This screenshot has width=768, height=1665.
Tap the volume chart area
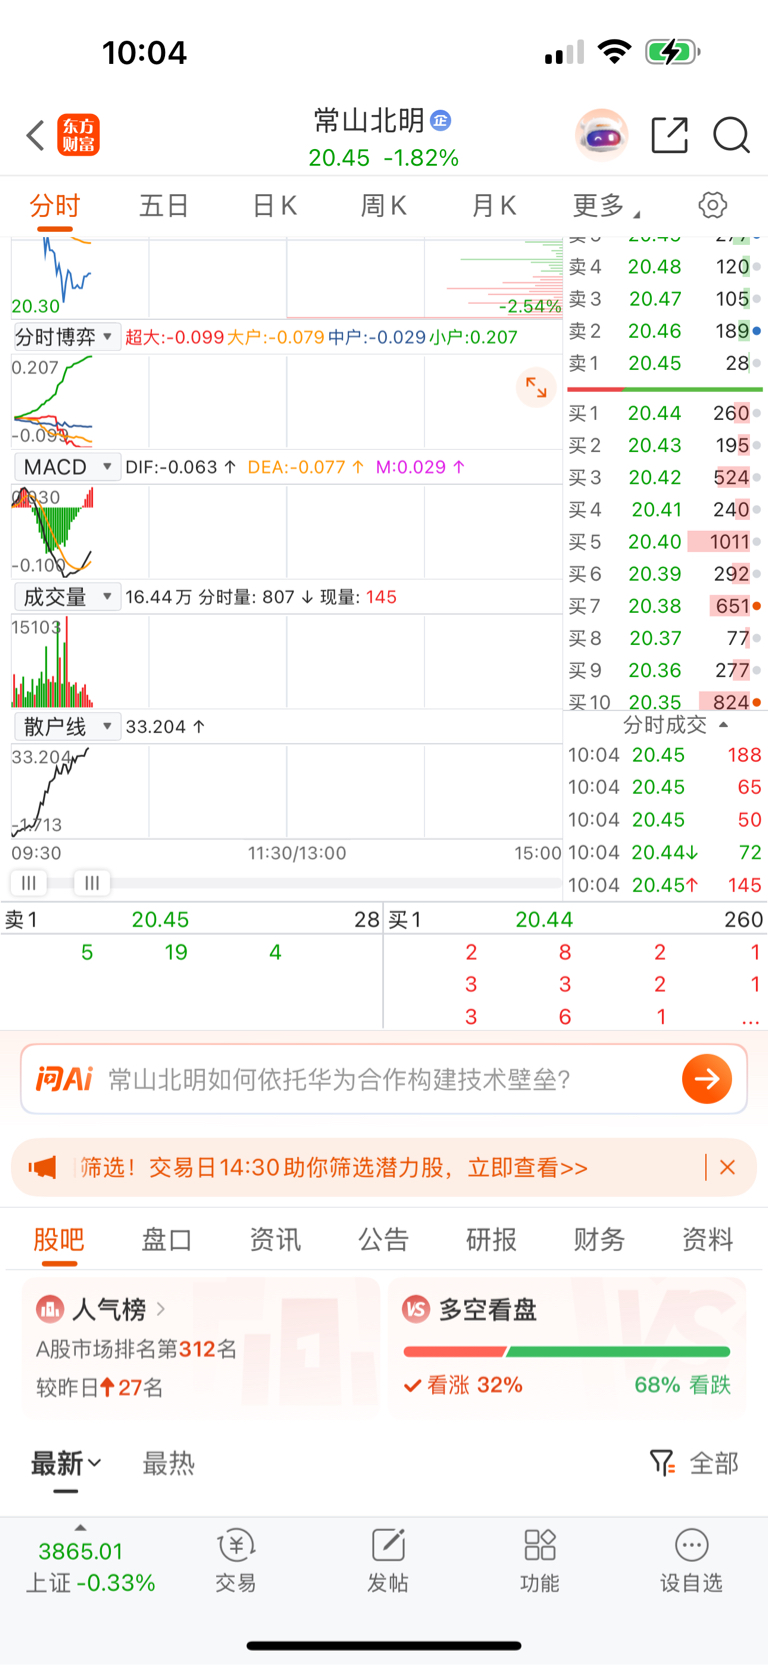coord(286,661)
